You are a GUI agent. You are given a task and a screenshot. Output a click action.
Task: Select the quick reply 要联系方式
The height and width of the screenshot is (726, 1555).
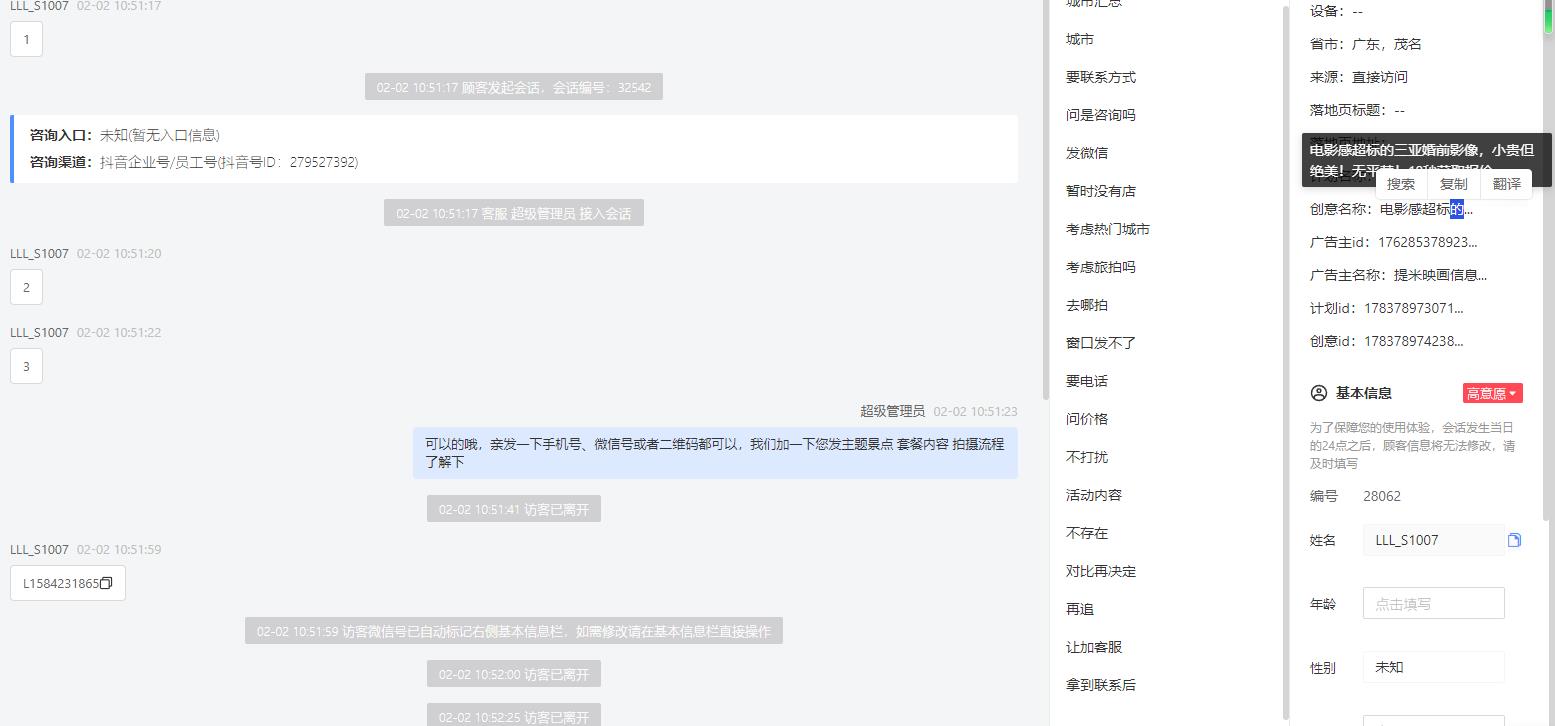coord(1101,77)
